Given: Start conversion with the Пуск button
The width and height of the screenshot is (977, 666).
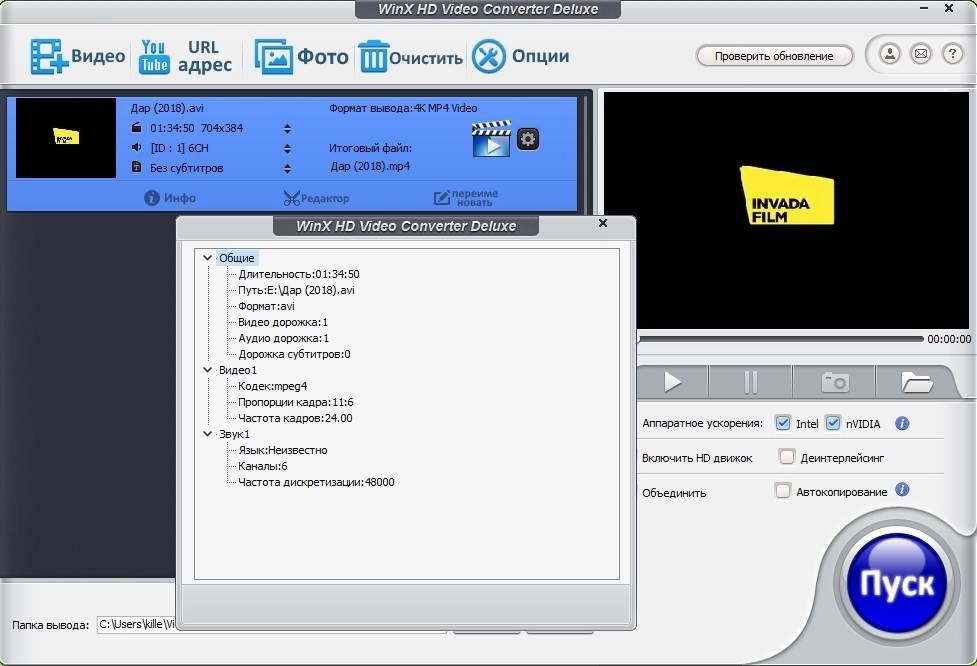Looking at the screenshot, I should [x=897, y=584].
